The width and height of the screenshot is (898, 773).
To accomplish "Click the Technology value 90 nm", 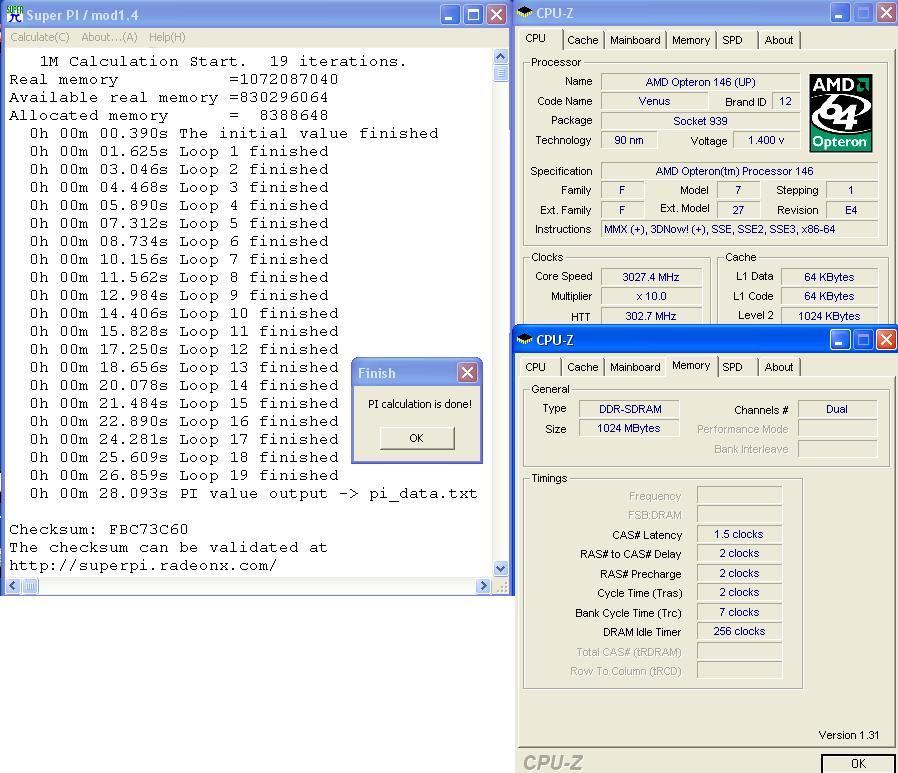I will 629,140.
